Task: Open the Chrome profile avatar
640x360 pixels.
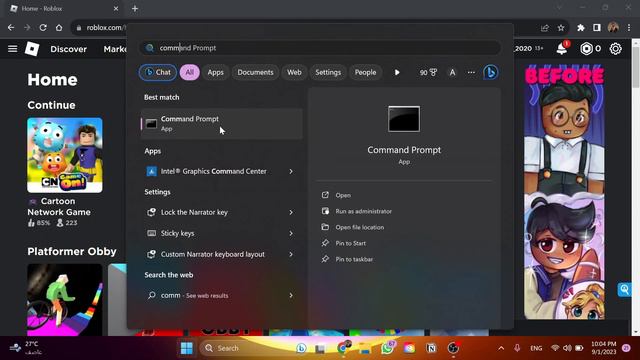Action: (613, 27)
